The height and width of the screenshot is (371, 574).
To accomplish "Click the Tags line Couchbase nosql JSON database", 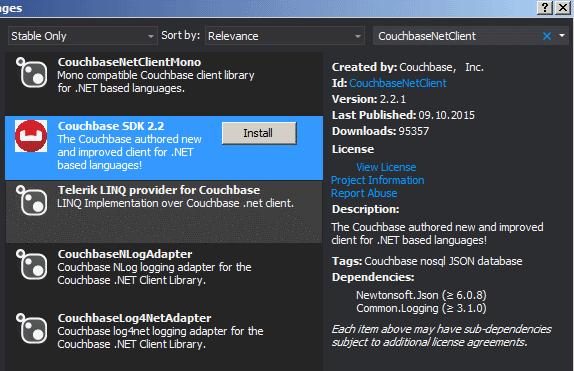I will [427, 261].
